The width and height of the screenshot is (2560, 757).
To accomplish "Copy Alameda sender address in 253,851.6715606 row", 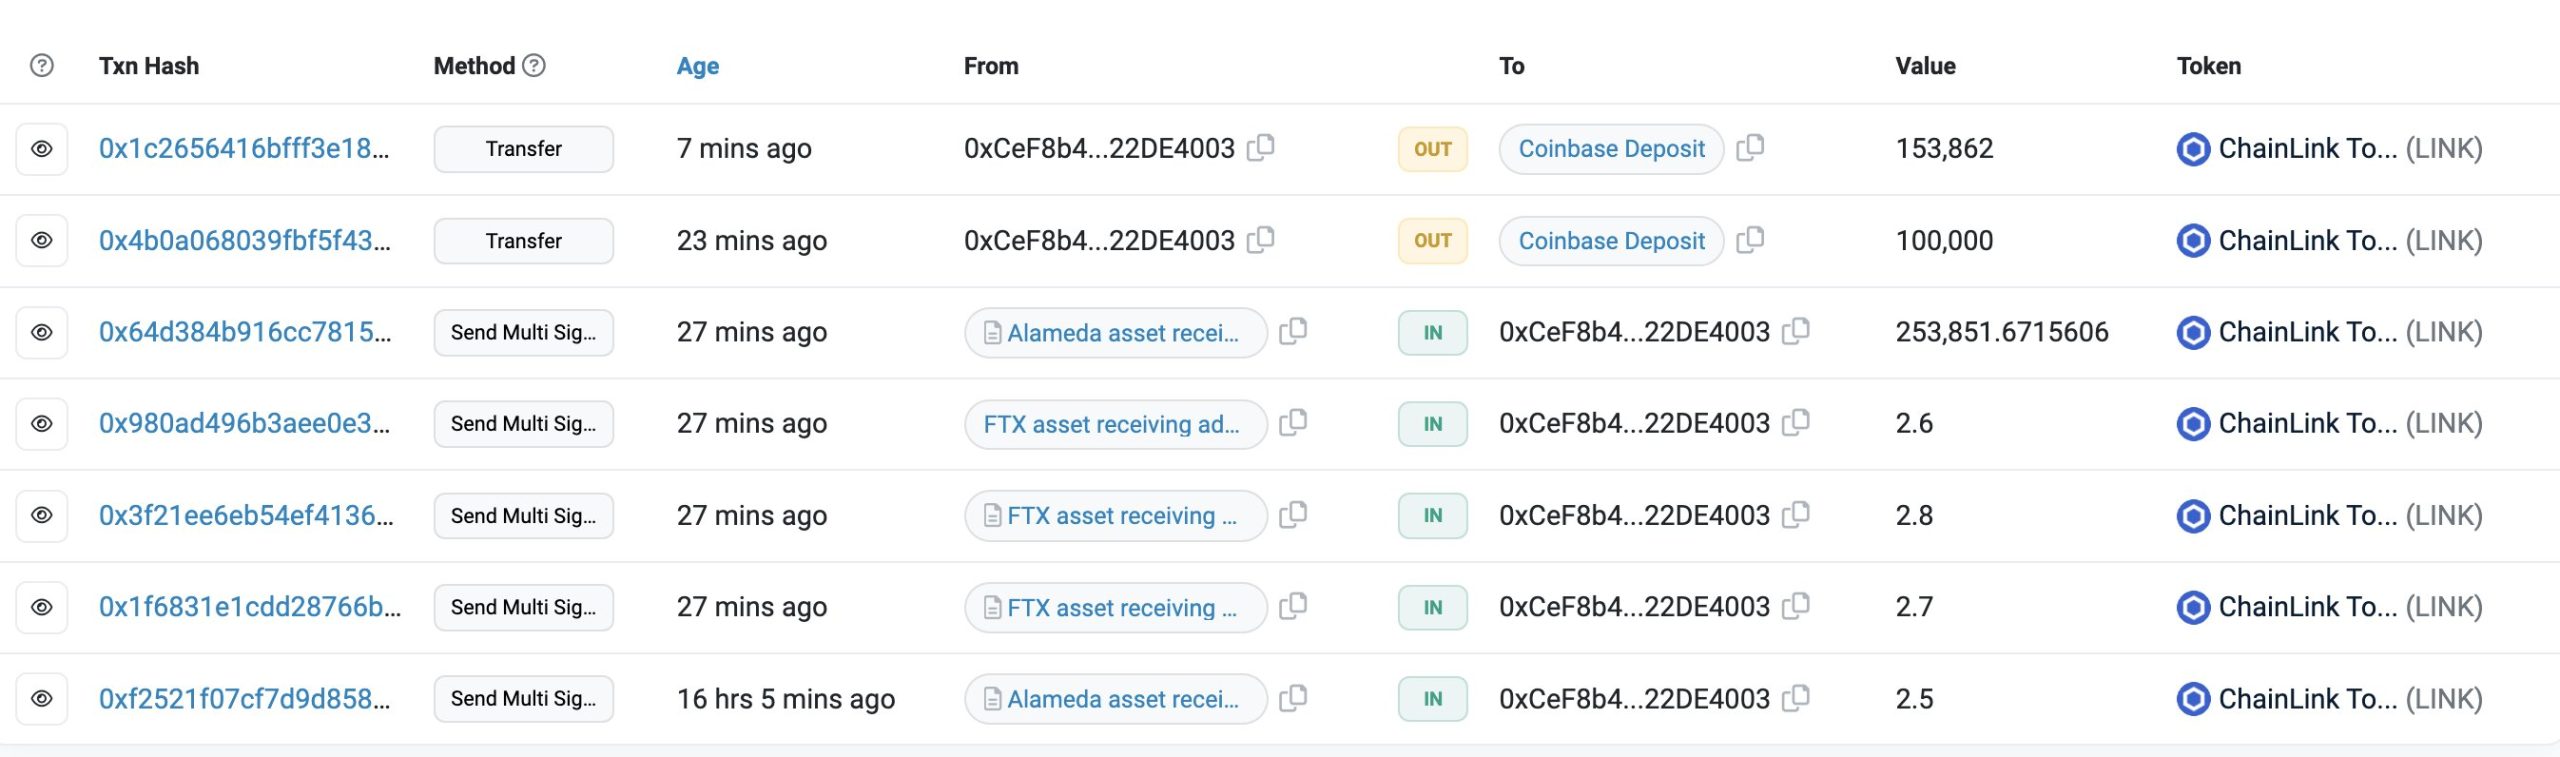I will click(x=1293, y=331).
